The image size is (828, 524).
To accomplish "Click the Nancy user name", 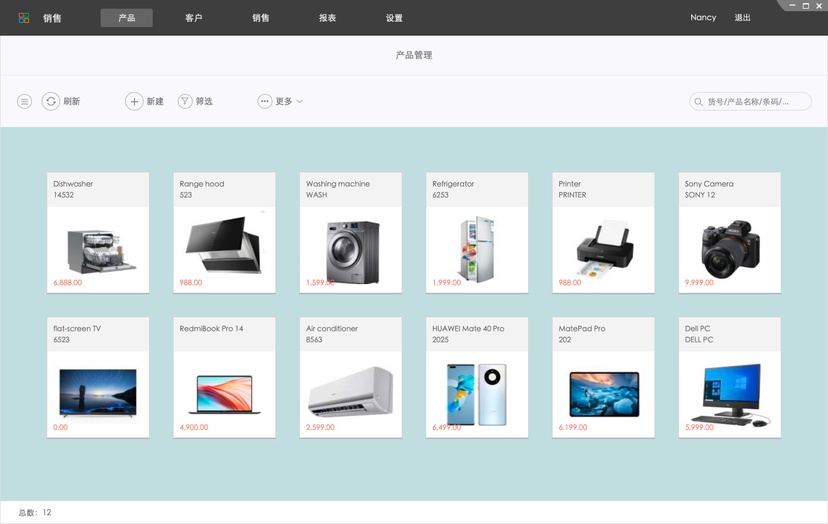I will click(703, 17).
